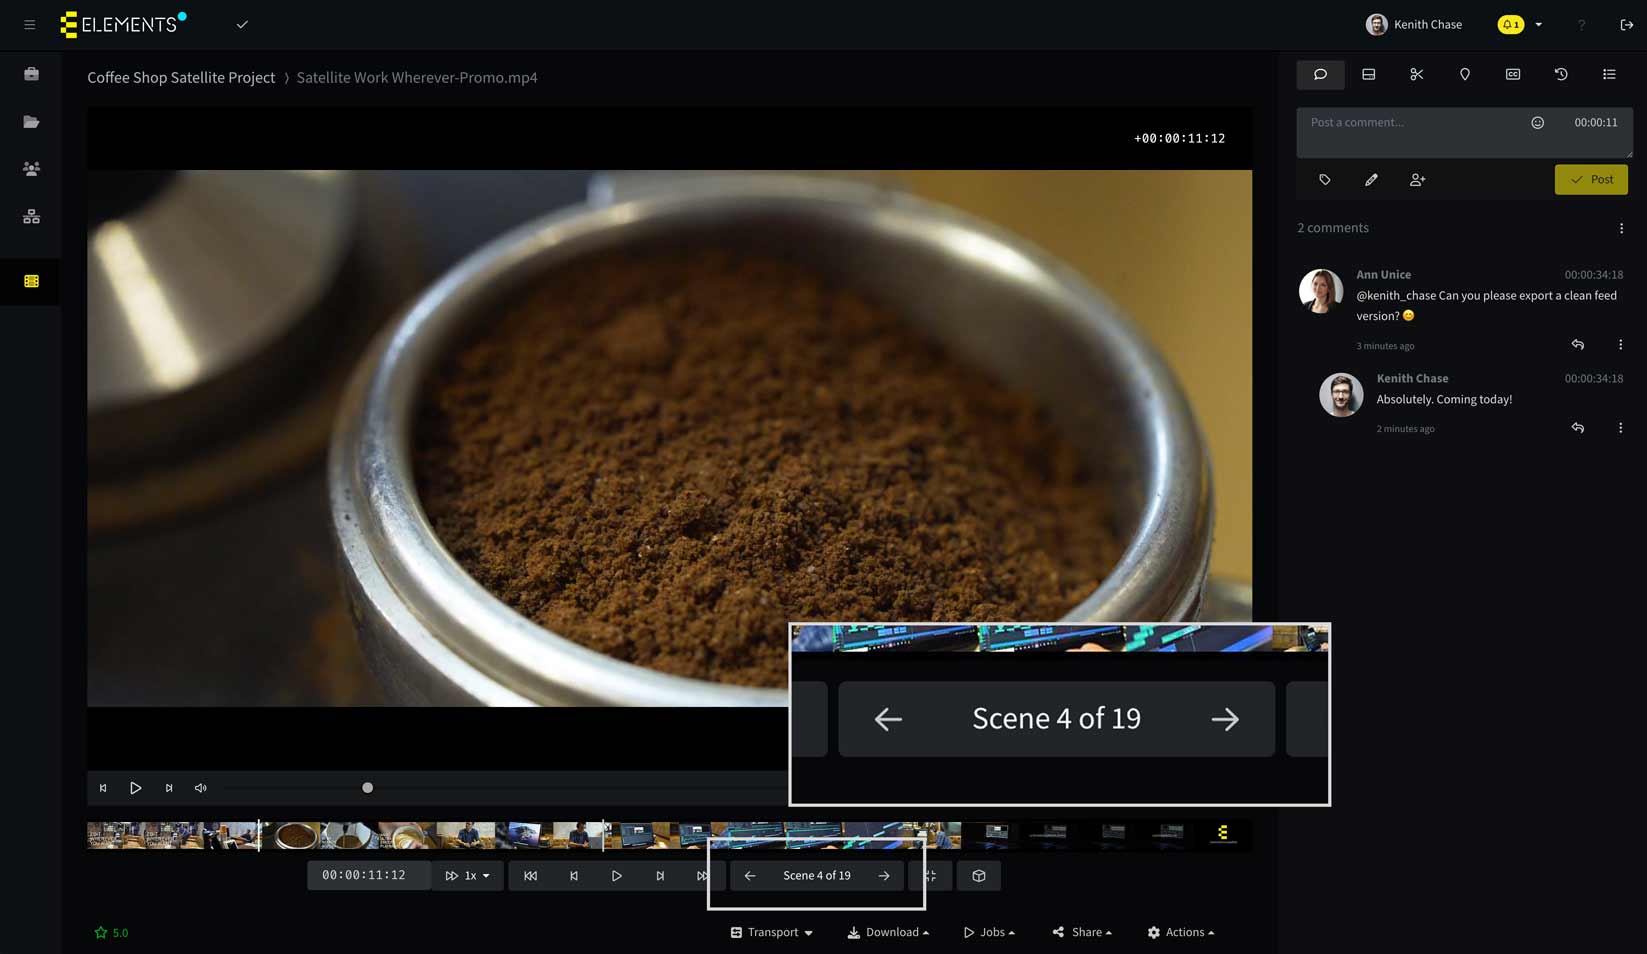Click the emoji icon in the comment box
The image size is (1647, 954).
tap(1538, 122)
